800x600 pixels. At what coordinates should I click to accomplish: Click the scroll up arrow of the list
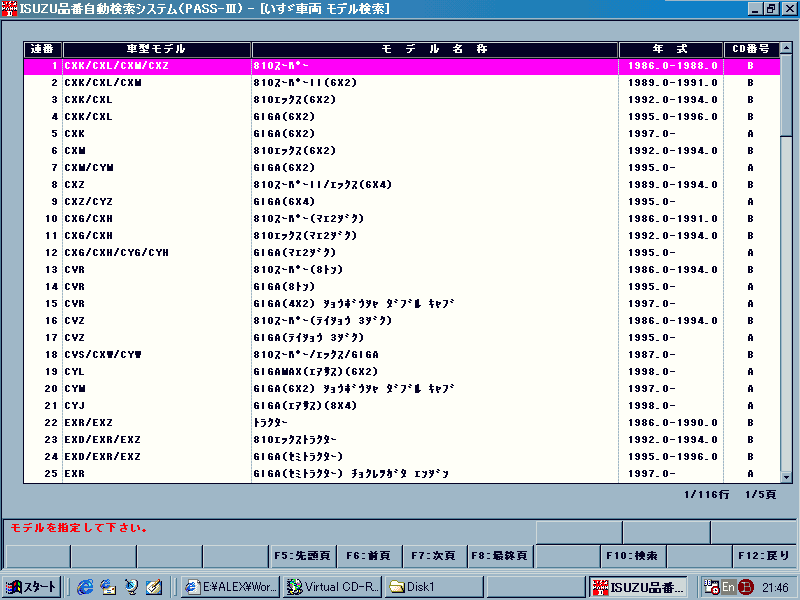click(786, 48)
